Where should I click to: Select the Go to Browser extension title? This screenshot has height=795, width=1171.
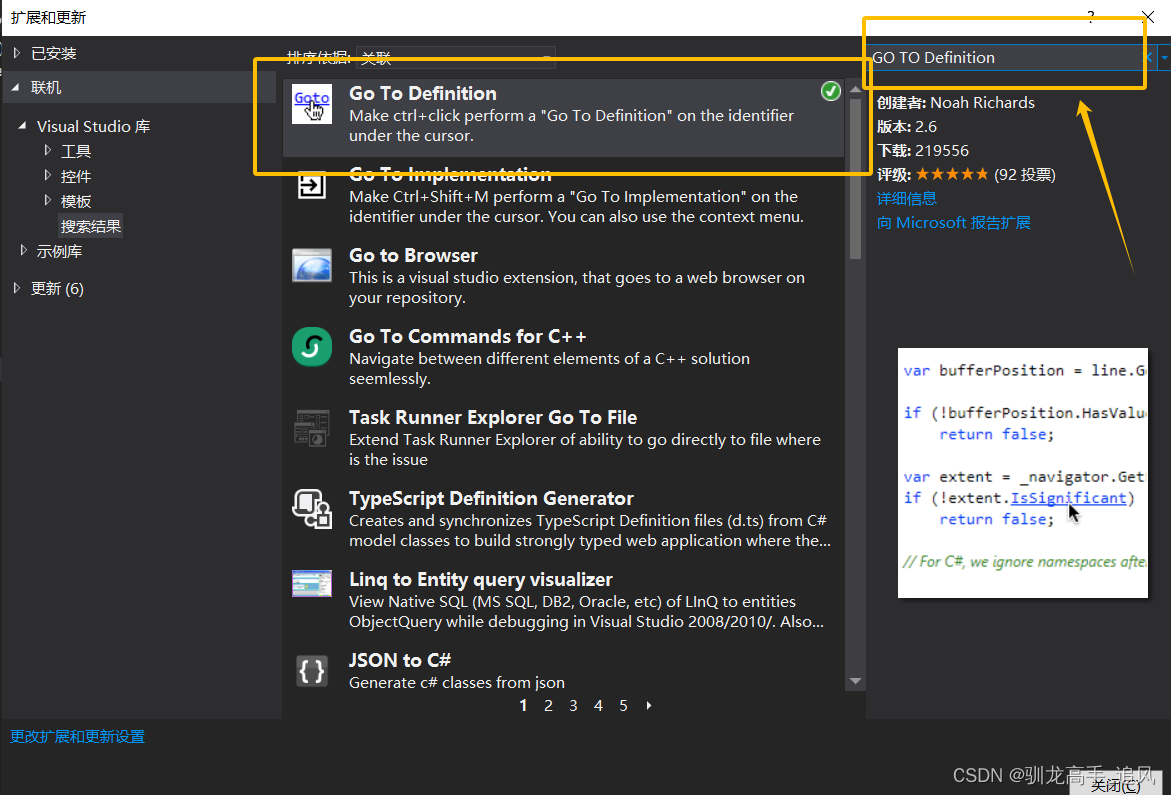(413, 255)
